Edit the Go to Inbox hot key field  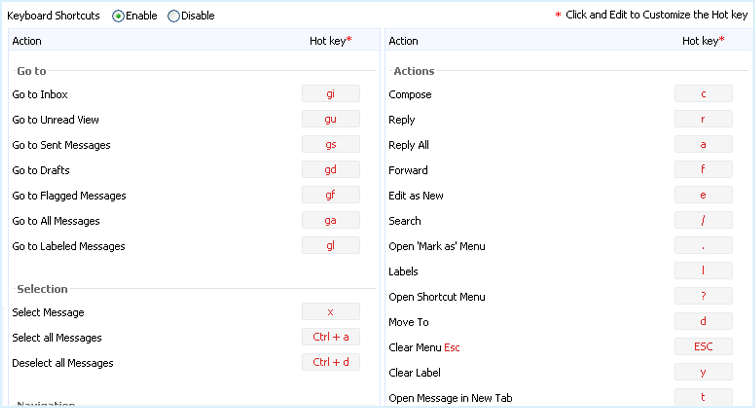(330, 94)
